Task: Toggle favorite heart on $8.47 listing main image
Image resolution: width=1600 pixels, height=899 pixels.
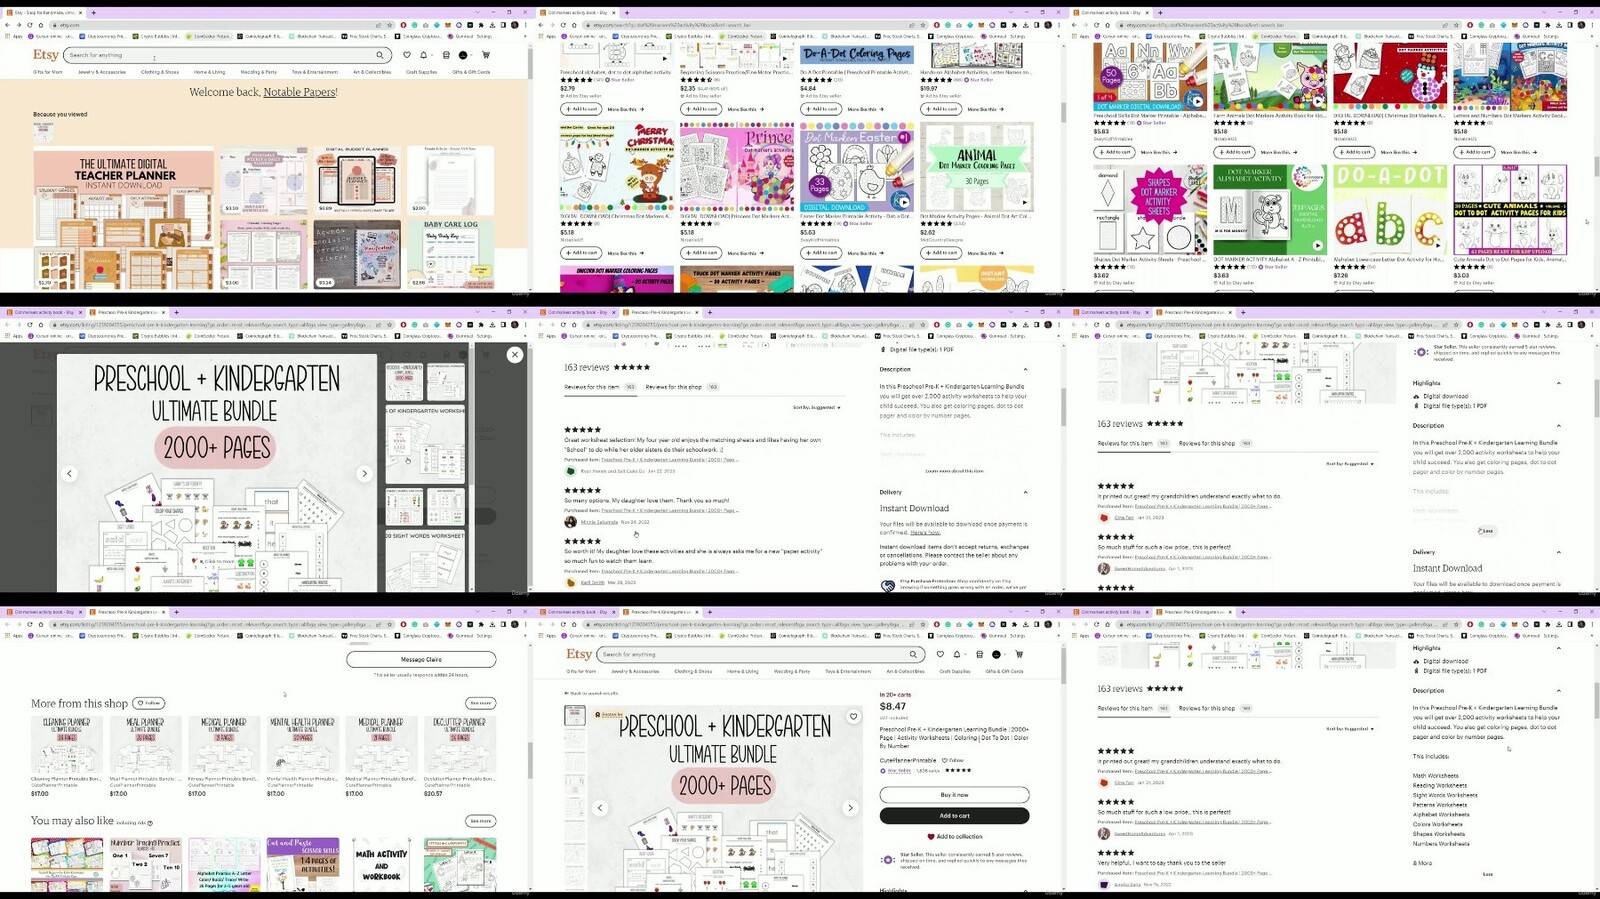Action: [x=853, y=716]
